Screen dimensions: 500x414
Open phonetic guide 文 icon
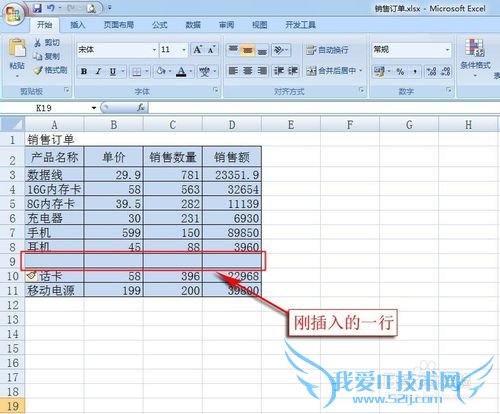204,71
